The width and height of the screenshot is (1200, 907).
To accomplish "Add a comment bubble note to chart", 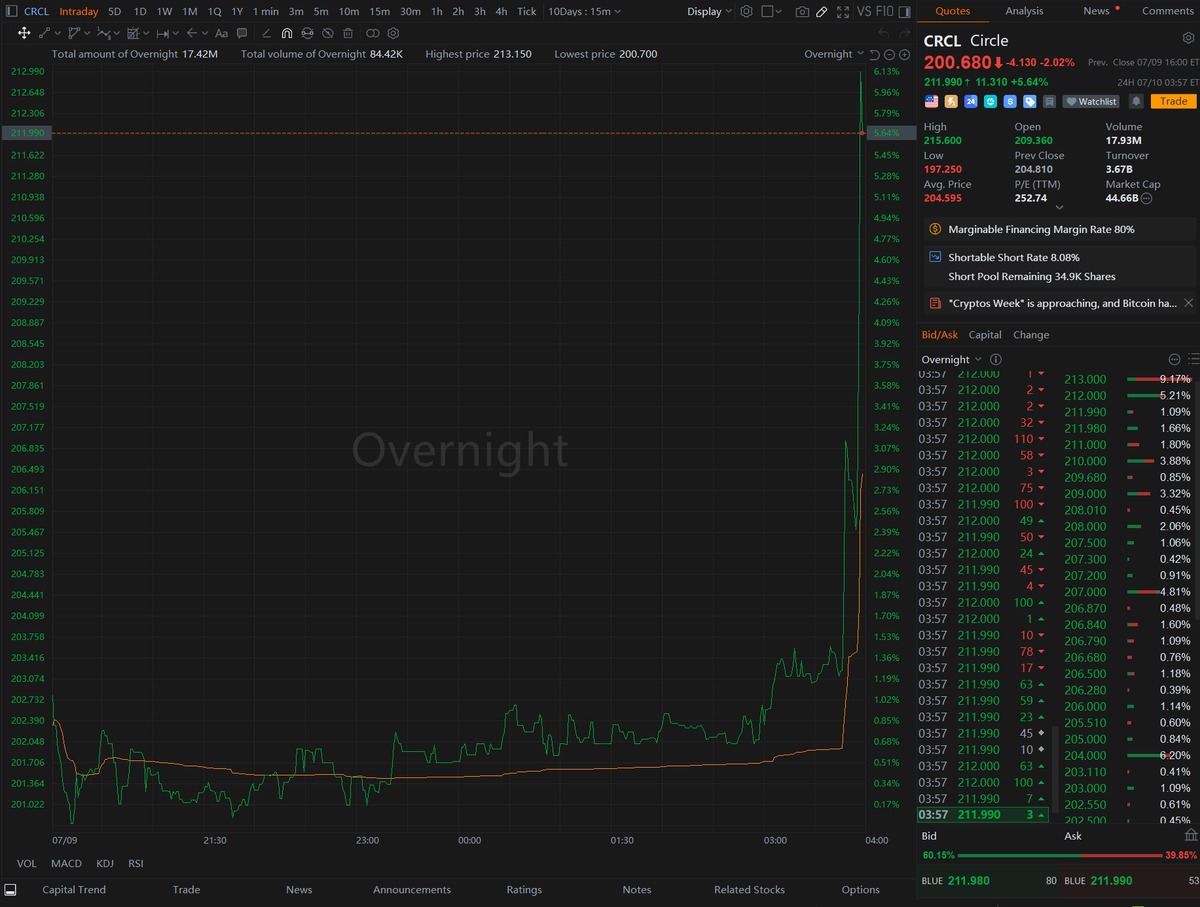I will tap(242, 33).
